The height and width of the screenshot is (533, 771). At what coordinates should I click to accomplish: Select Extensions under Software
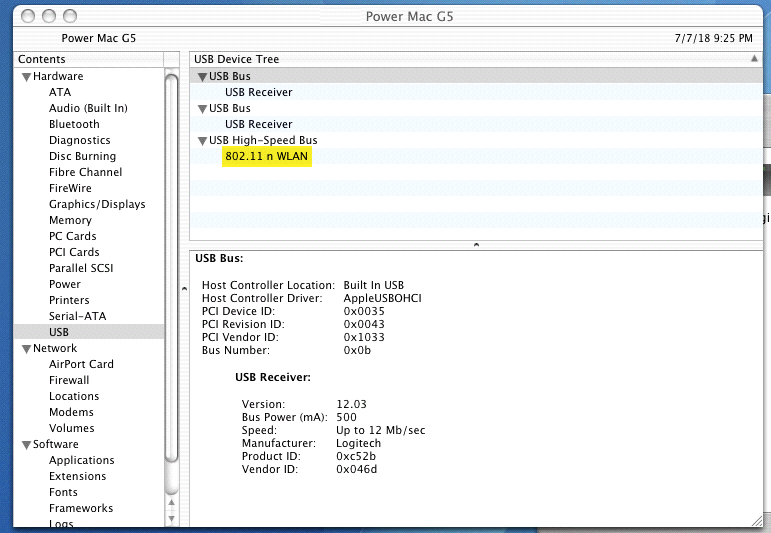click(78, 476)
